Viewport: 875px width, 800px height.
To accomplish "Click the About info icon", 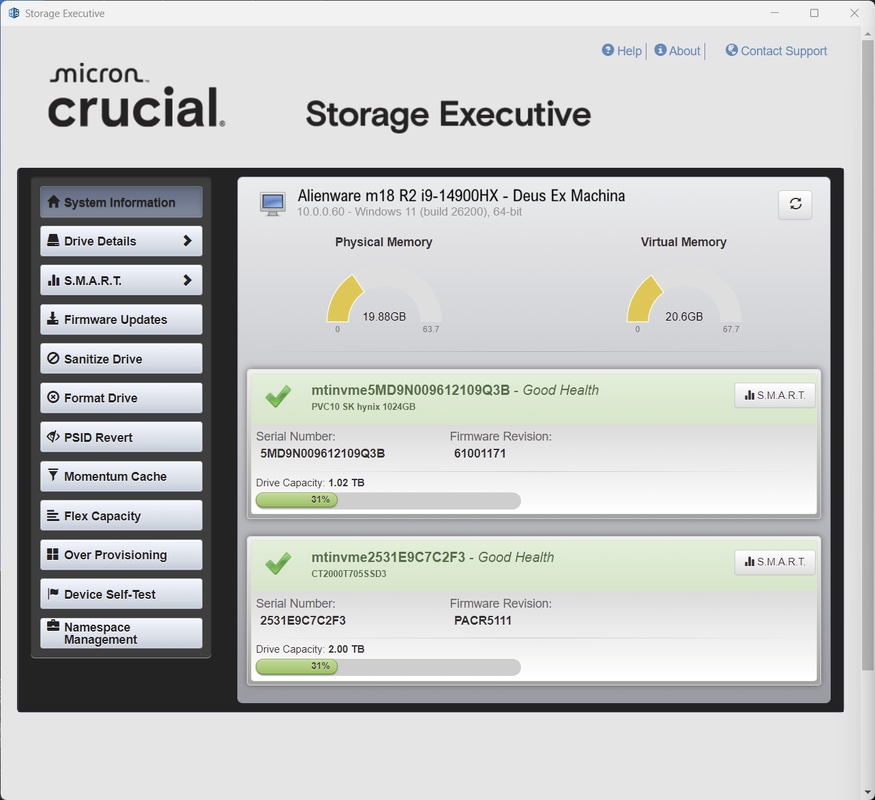I will [660, 50].
